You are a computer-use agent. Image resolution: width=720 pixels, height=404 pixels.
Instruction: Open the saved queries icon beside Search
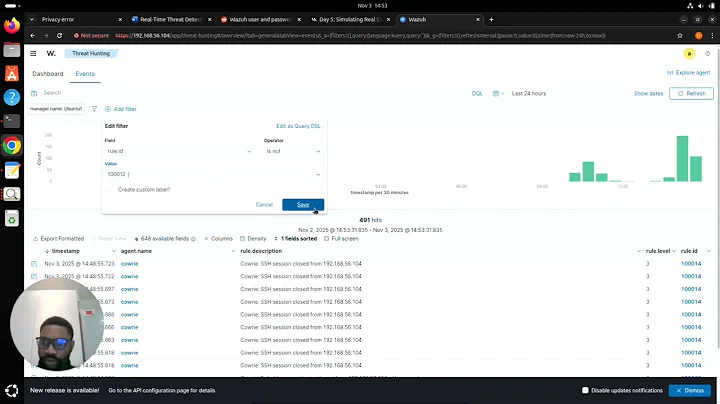[x=34, y=93]
